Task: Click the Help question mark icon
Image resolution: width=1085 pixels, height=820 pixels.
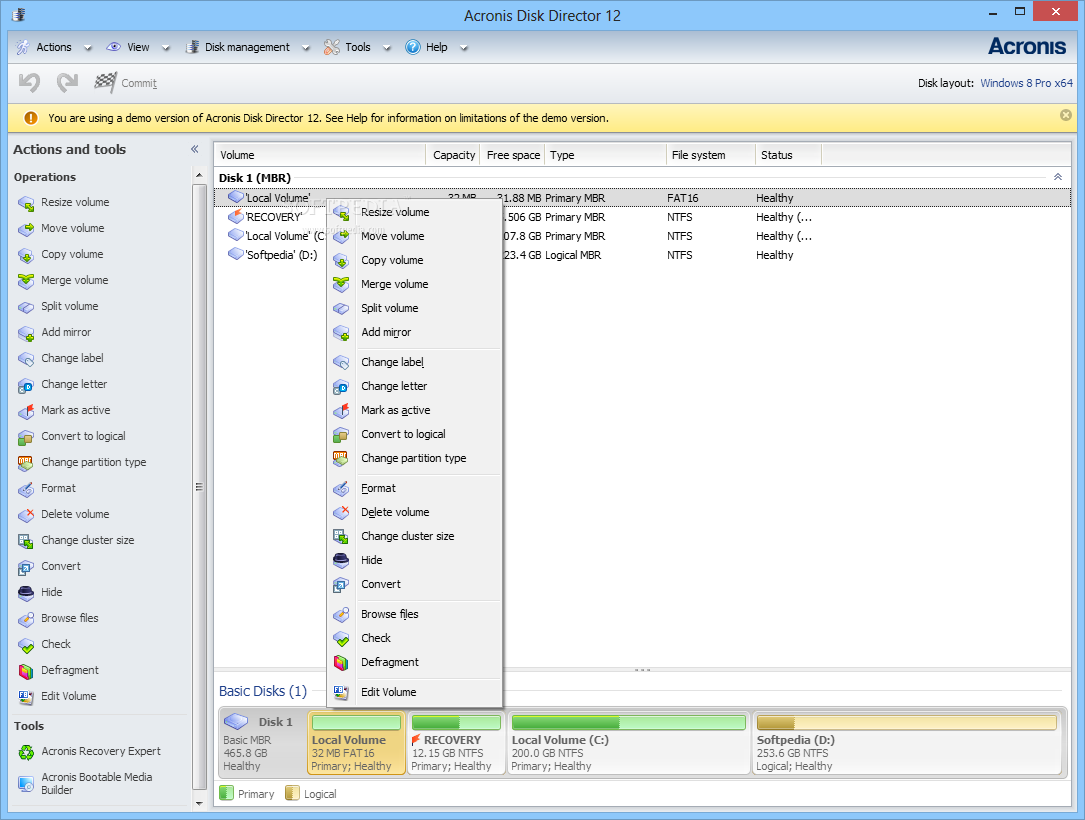Action: [412, 47]
